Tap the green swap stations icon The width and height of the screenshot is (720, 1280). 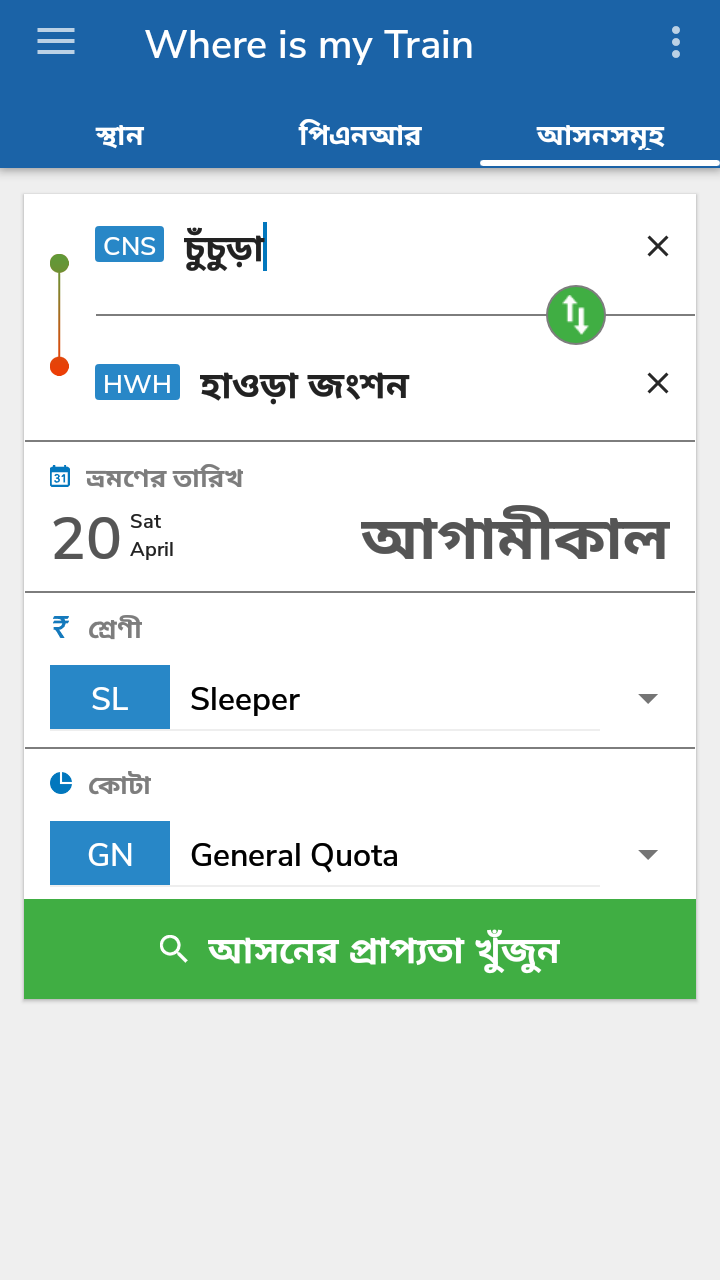[x=576, y=315]
